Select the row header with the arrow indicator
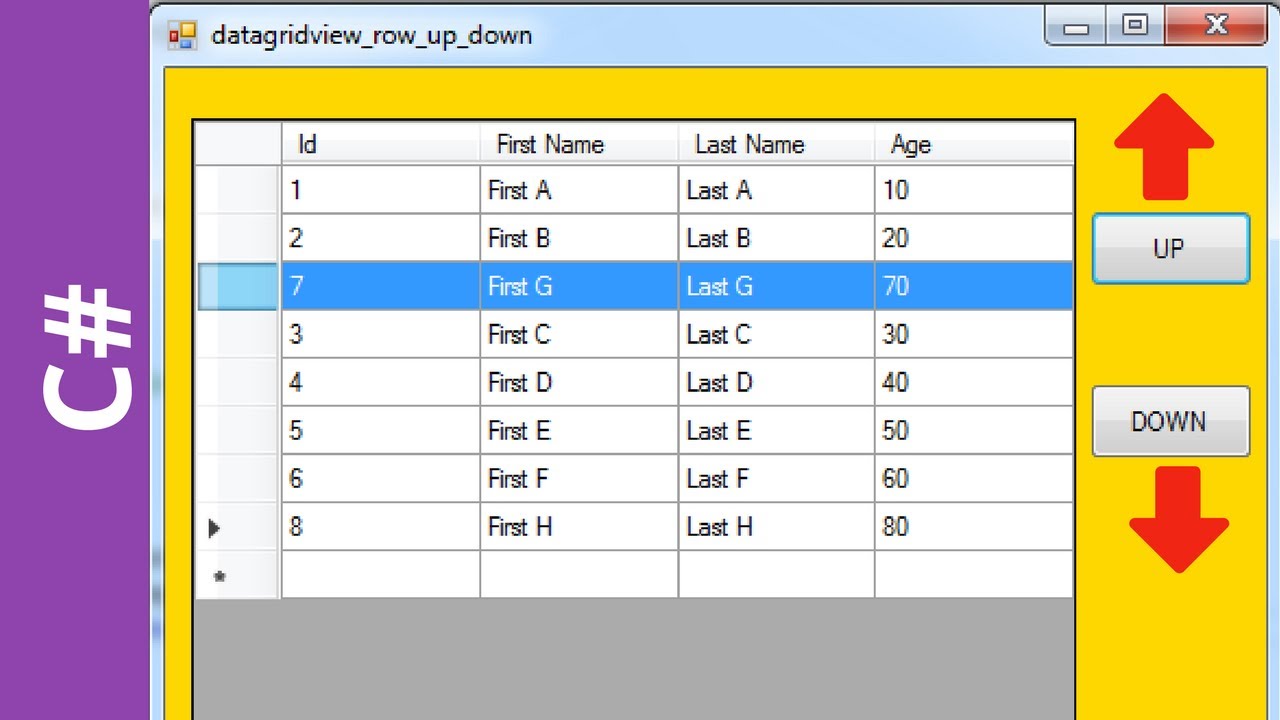 (238, 526)
